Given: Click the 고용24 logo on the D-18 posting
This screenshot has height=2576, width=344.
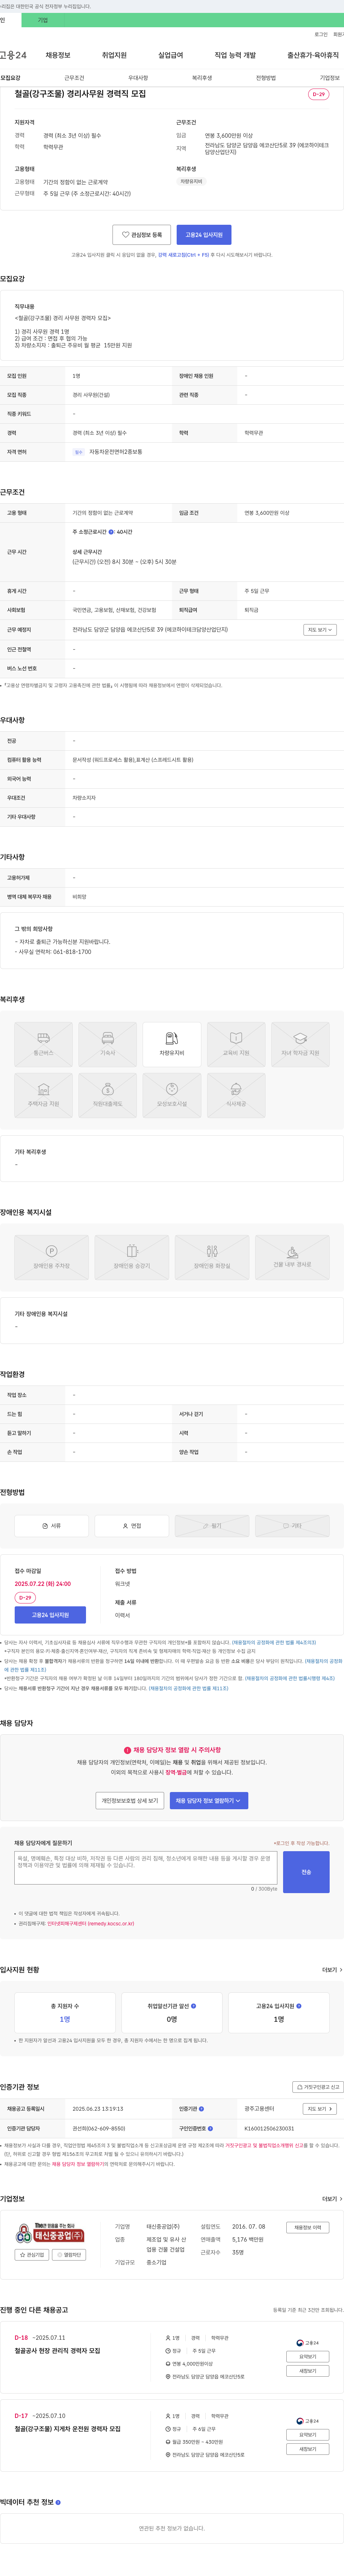Looking at the screenshot, I should 308,2343.
